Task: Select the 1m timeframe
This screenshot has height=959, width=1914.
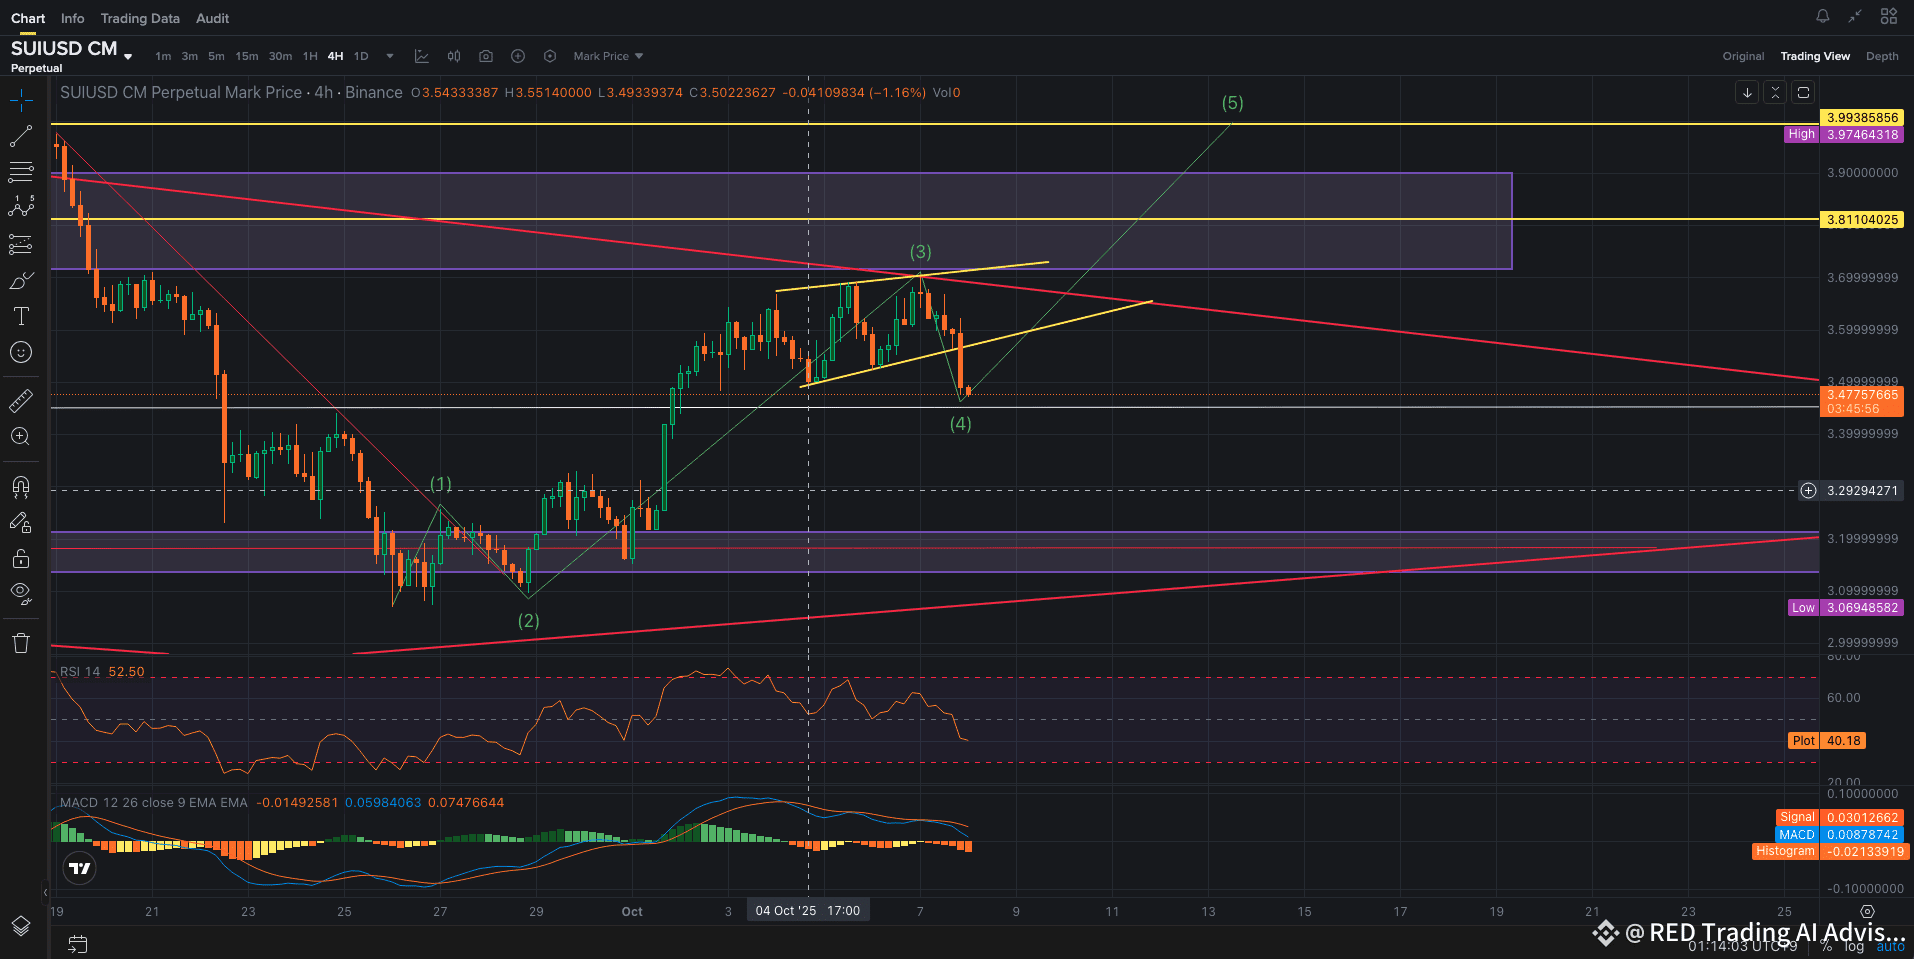Action: point(163,56)
